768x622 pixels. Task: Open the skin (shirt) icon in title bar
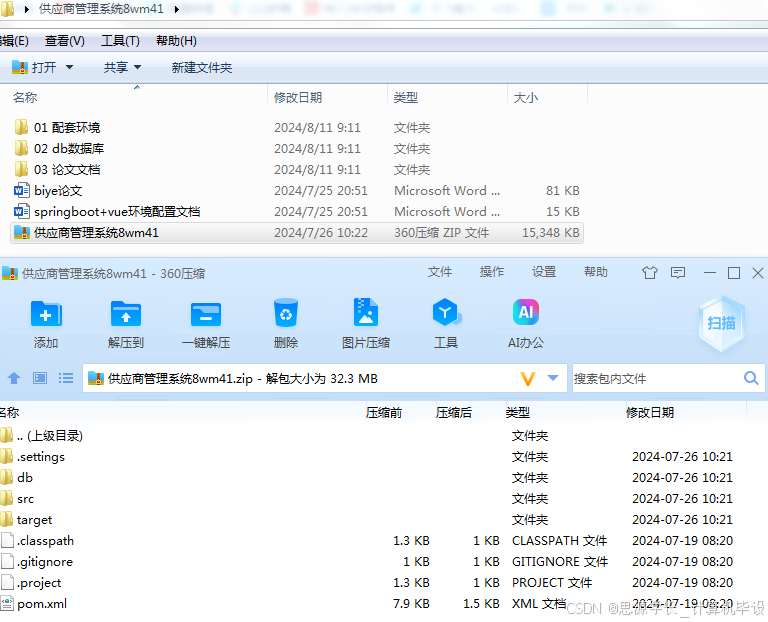650,273
